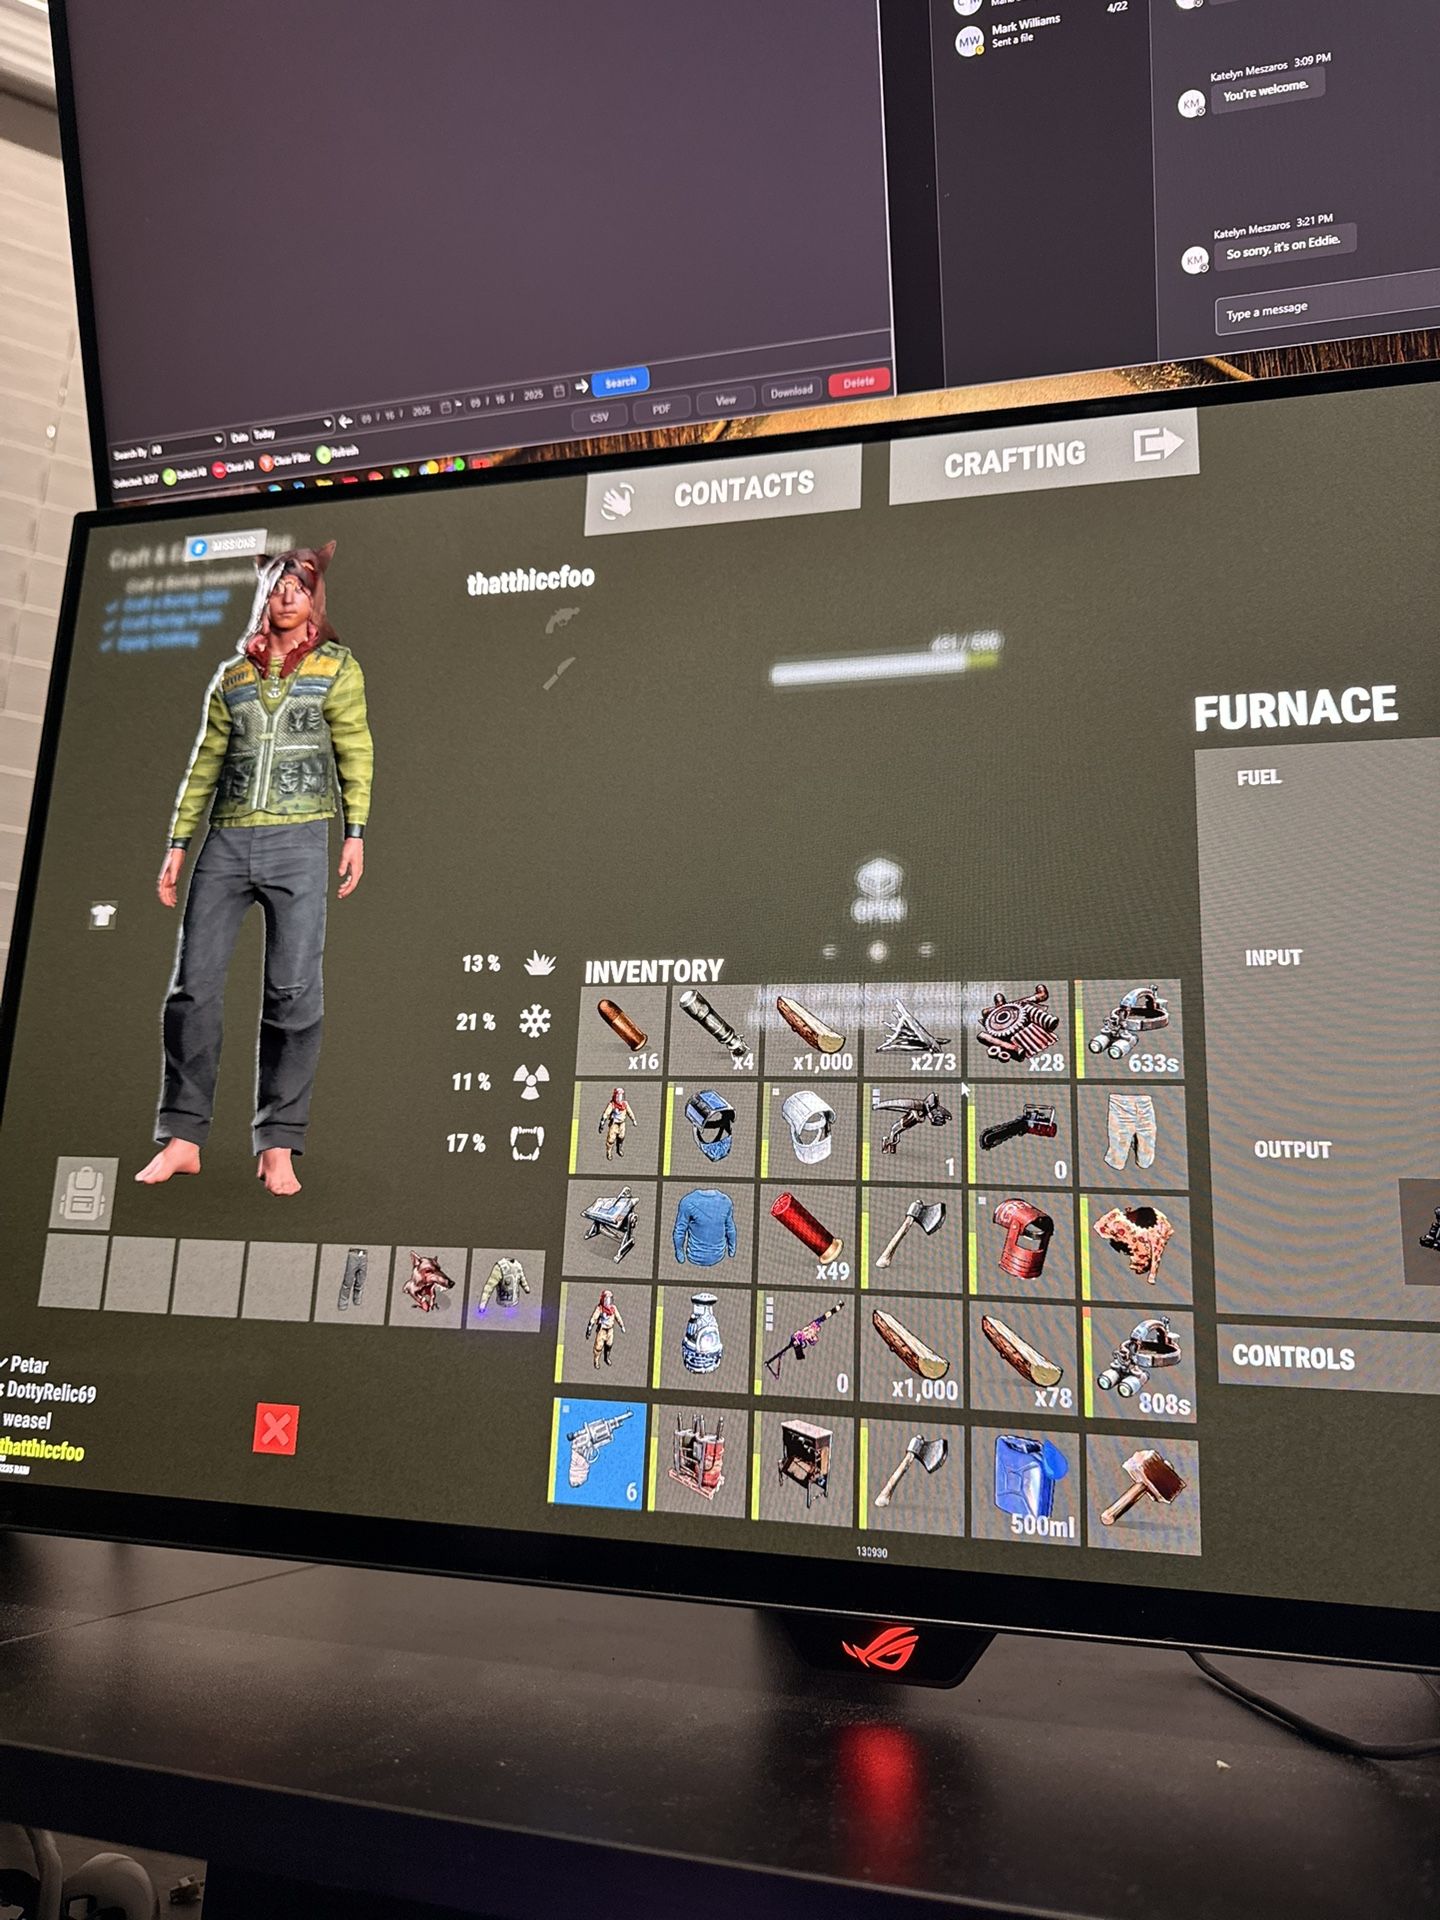Click the Download button on upper monitor
Screen dimensions: 1440x1920
[791, 391]
